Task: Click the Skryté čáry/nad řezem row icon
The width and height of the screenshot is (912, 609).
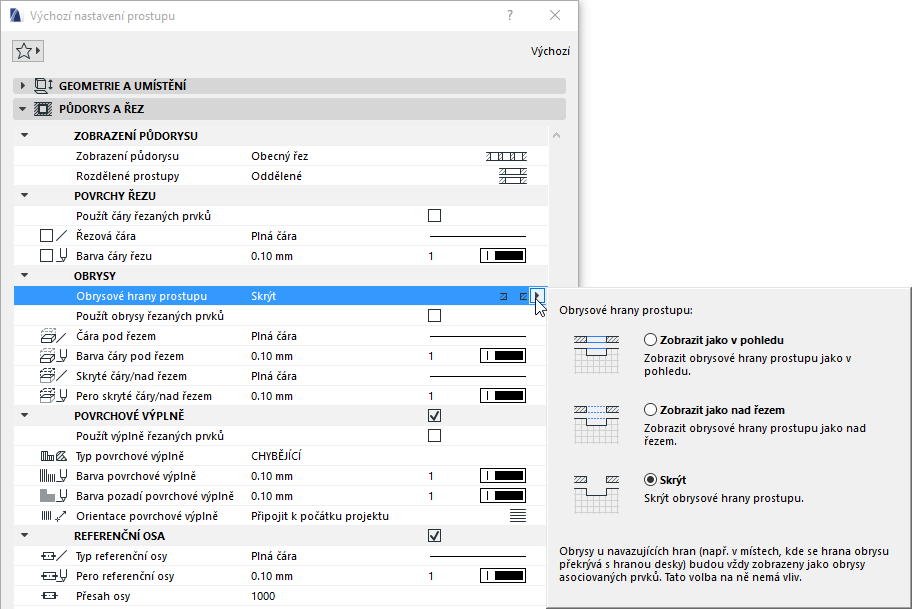Action: [54, 376]
